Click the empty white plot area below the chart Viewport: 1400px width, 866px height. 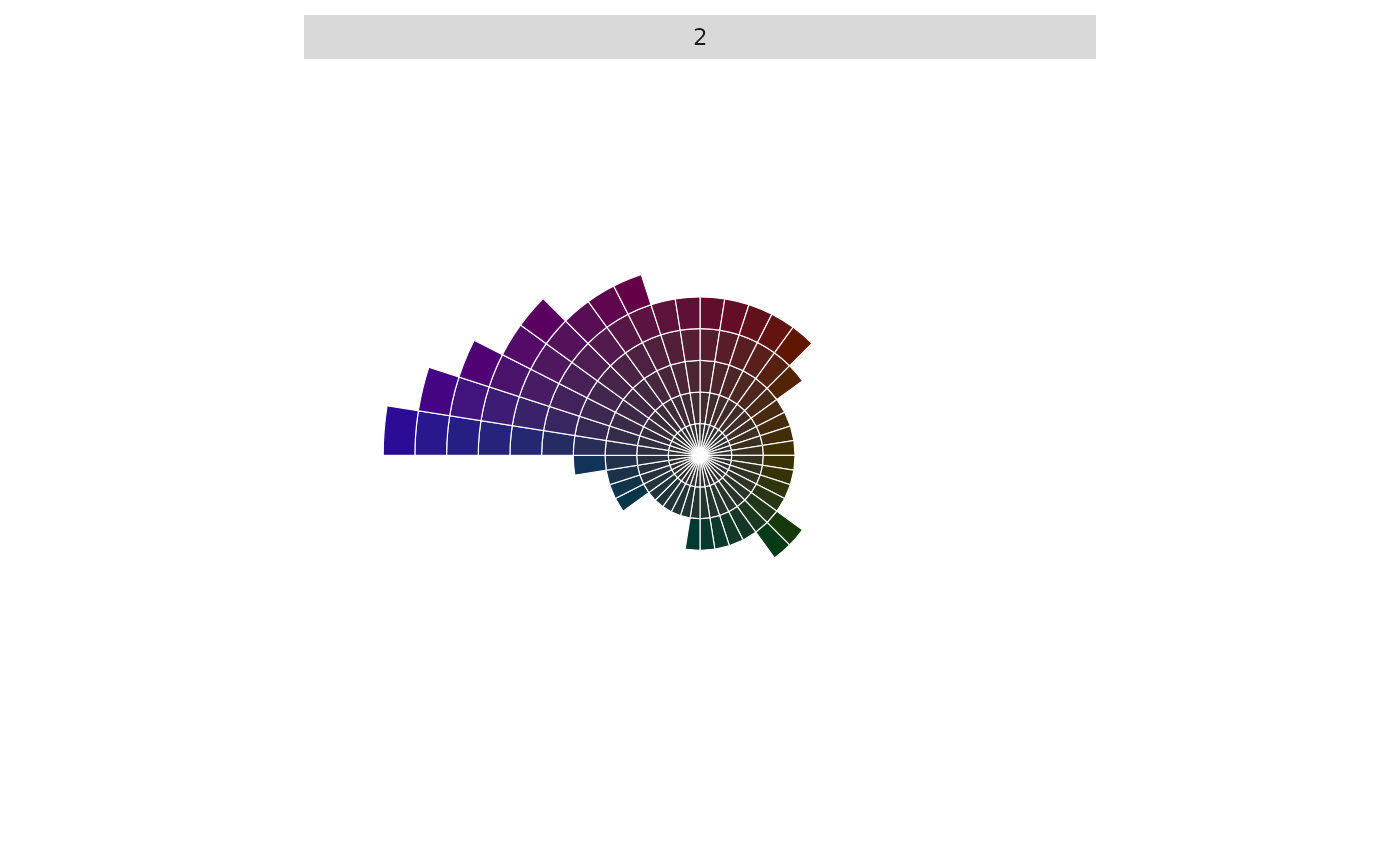click(700, 720)
